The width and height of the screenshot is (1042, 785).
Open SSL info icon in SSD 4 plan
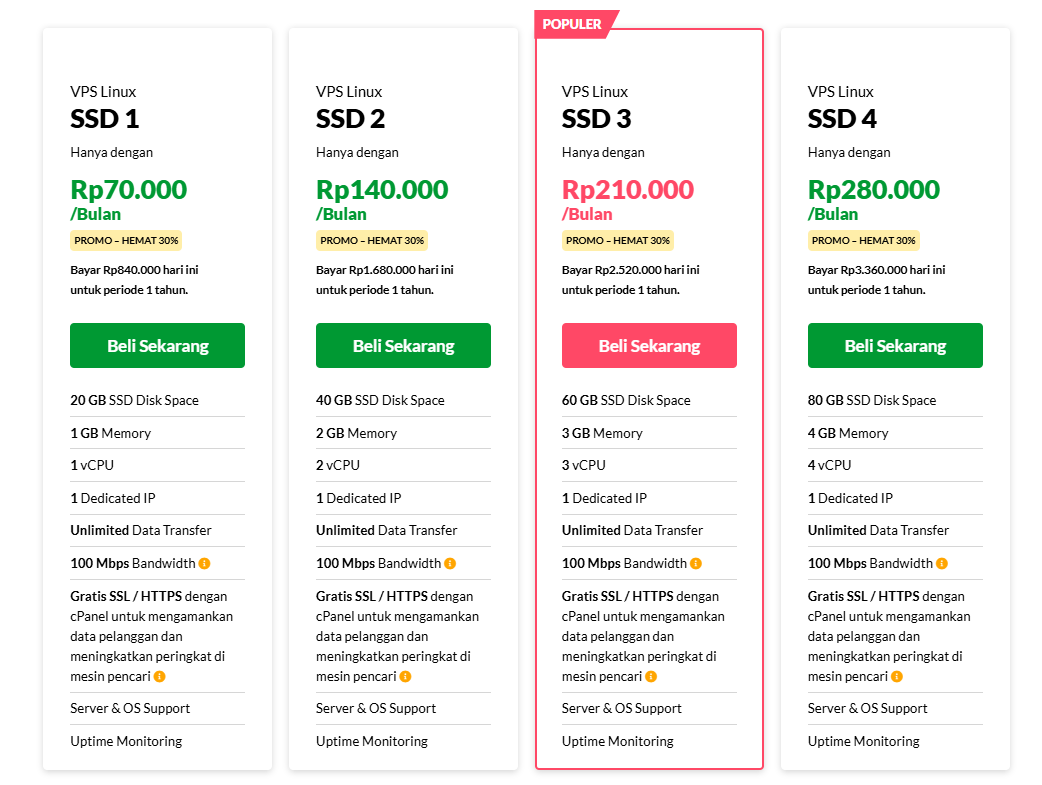click(x=897, y=677)
